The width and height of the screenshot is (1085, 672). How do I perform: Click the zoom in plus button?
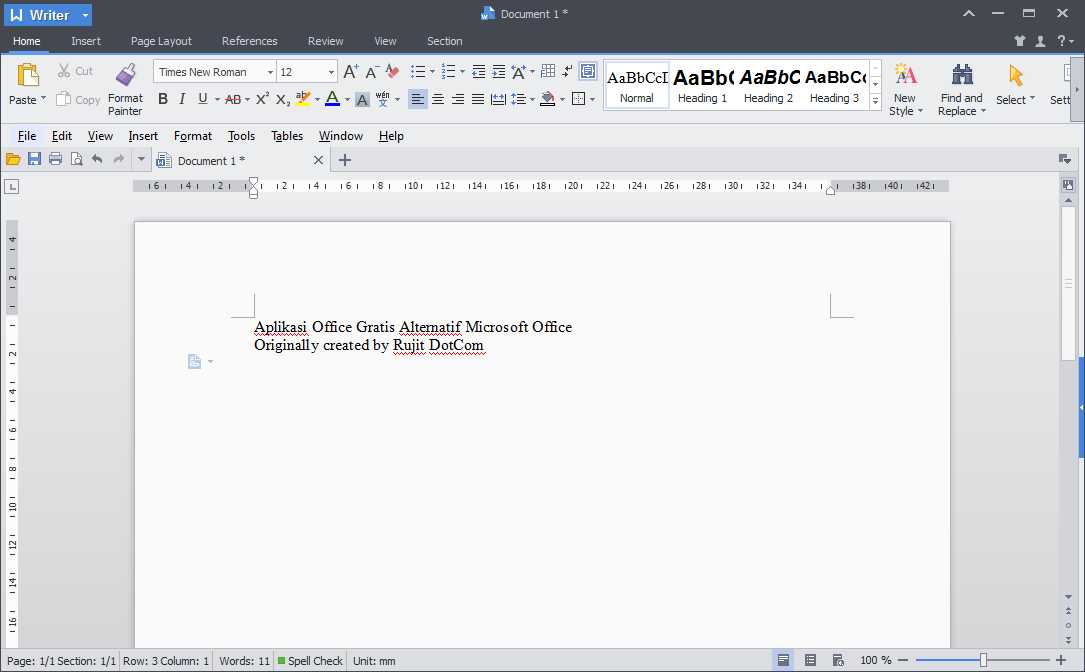(x=1061, y=660)
